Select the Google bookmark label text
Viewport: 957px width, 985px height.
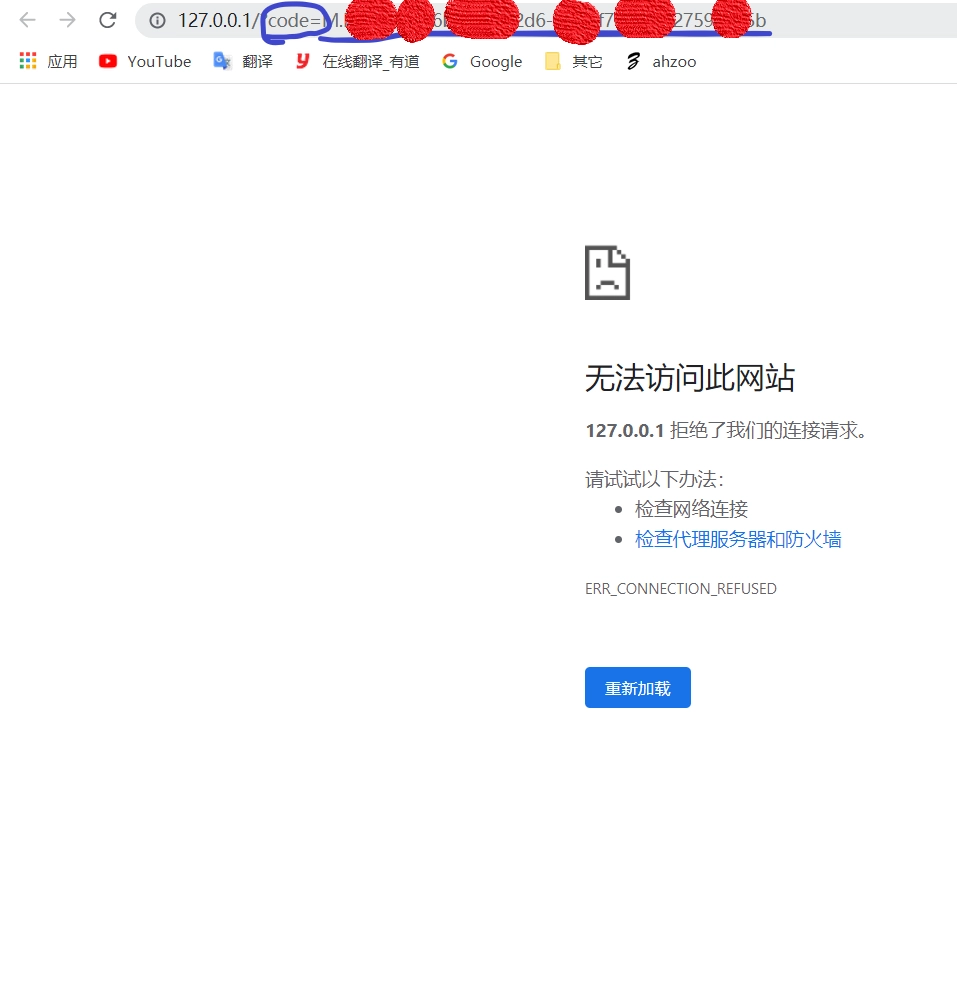tap(497, 61)
